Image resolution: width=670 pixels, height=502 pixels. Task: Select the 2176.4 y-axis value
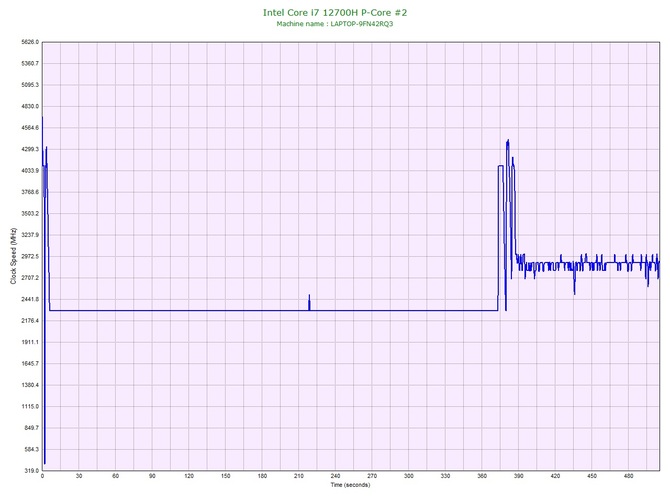[x=30, y=321]
